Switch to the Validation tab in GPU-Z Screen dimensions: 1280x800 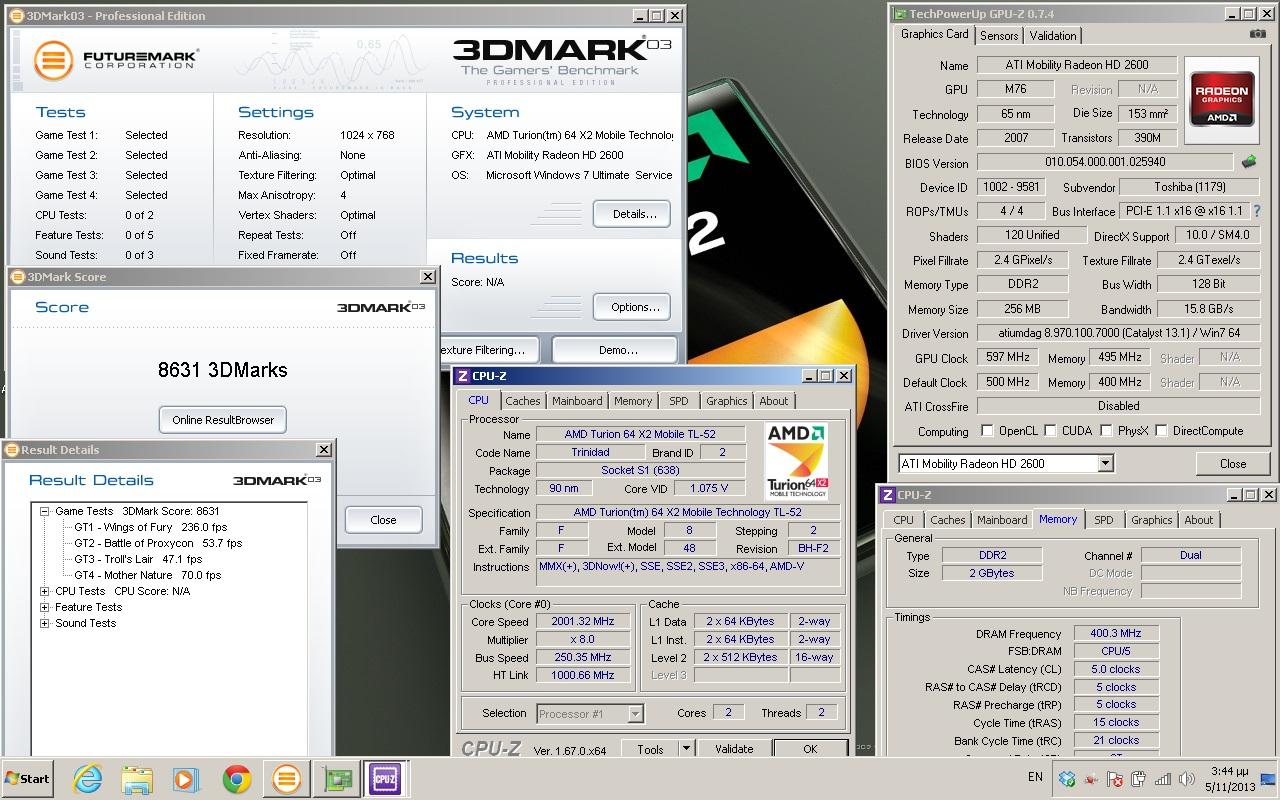click(x=1052, y=36)
